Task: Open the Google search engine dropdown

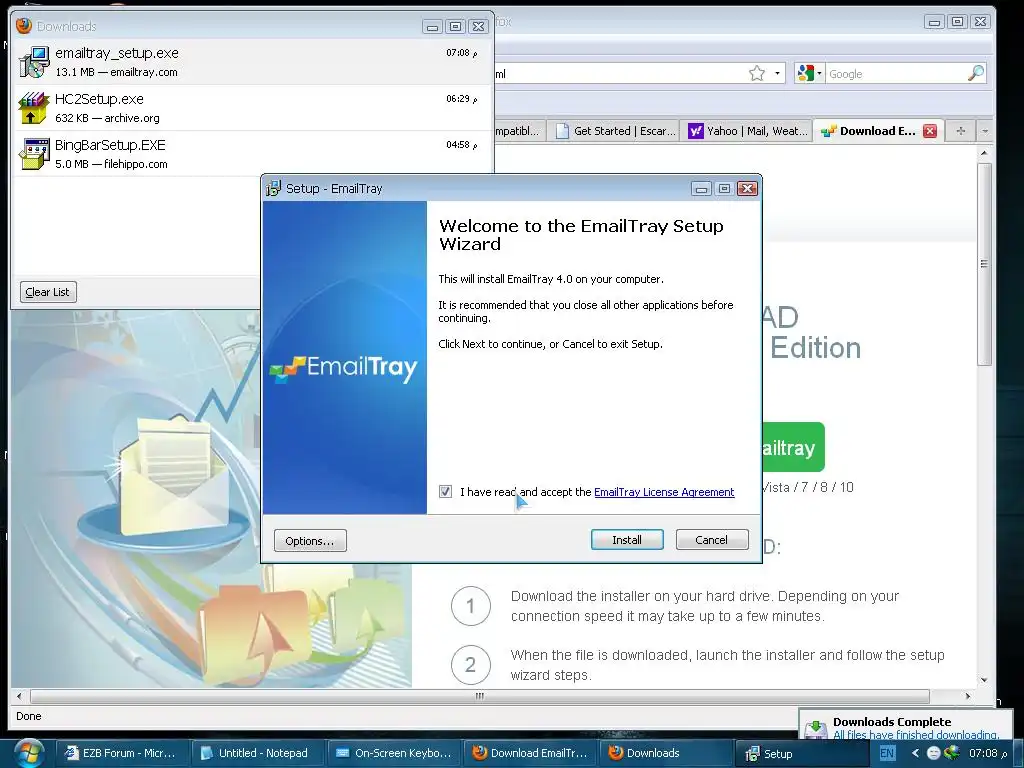Action: 809,73
